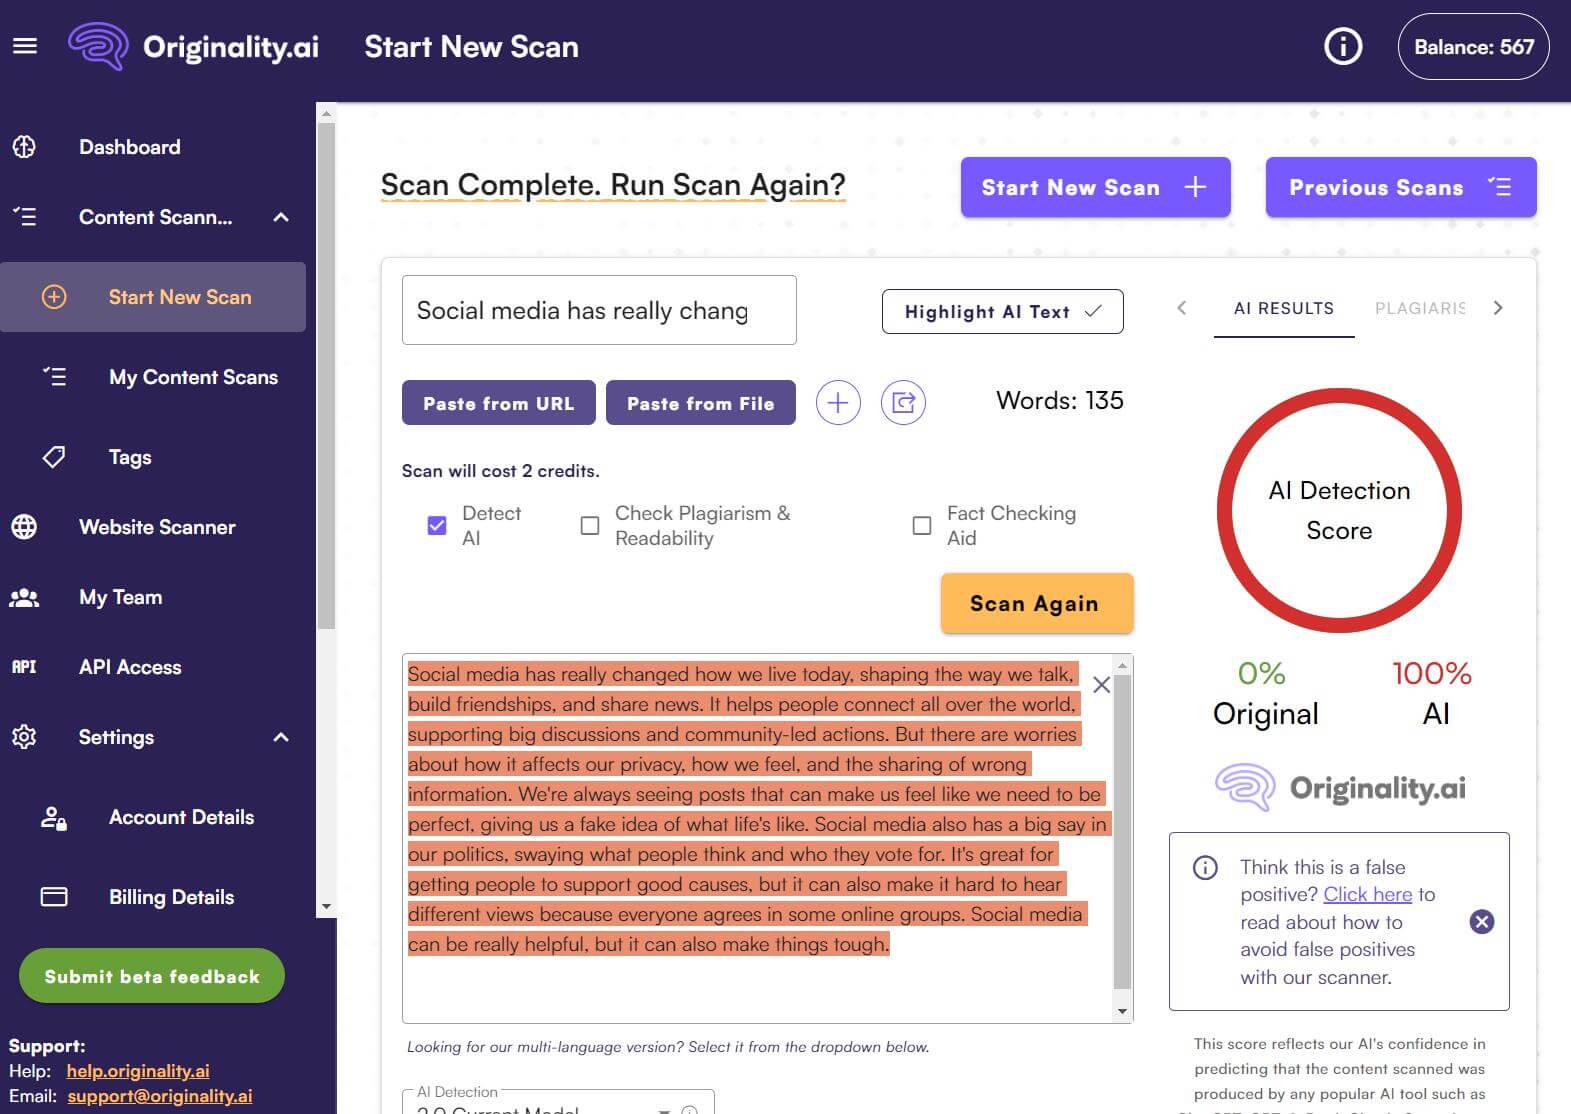Collapse the Settings section chevron
1571x1114 pixels.
[x=281, y=737]
